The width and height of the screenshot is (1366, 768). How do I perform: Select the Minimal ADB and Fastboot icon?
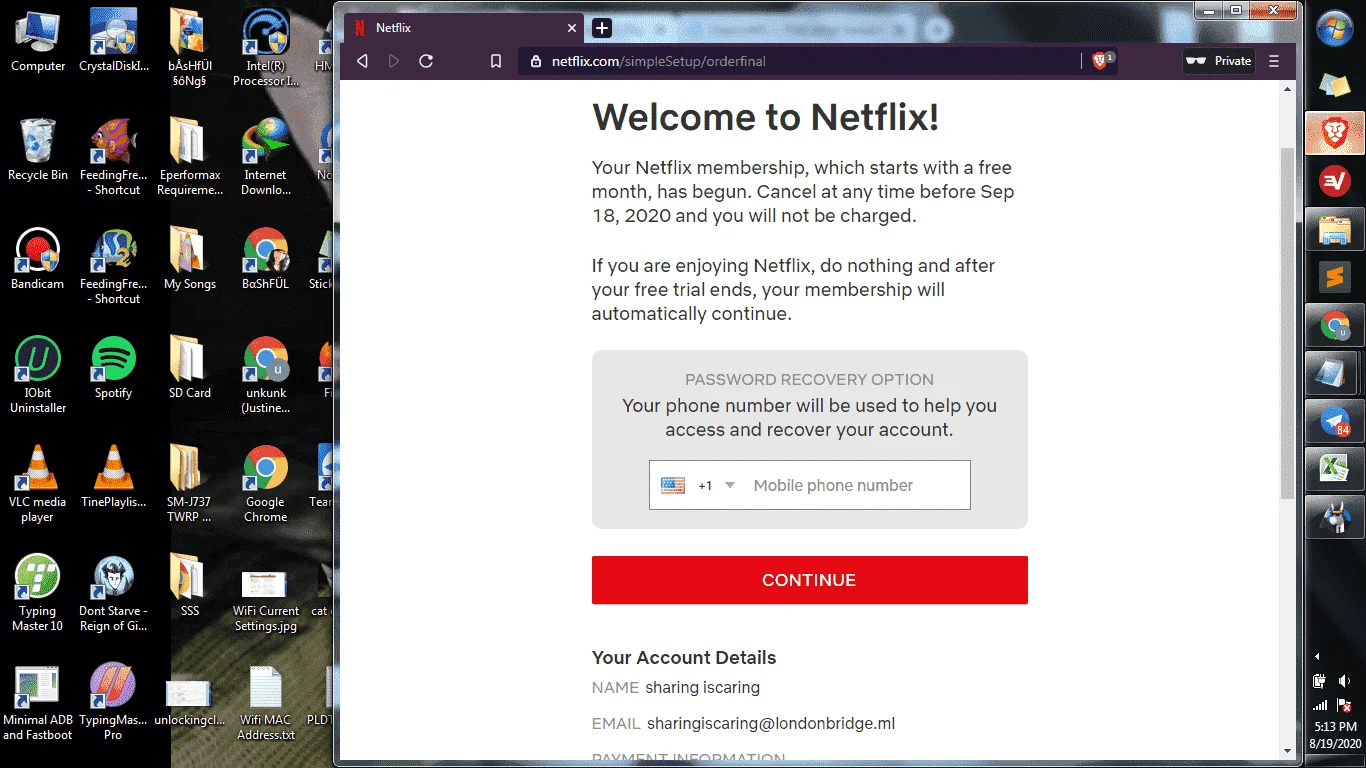click(38, 703)
